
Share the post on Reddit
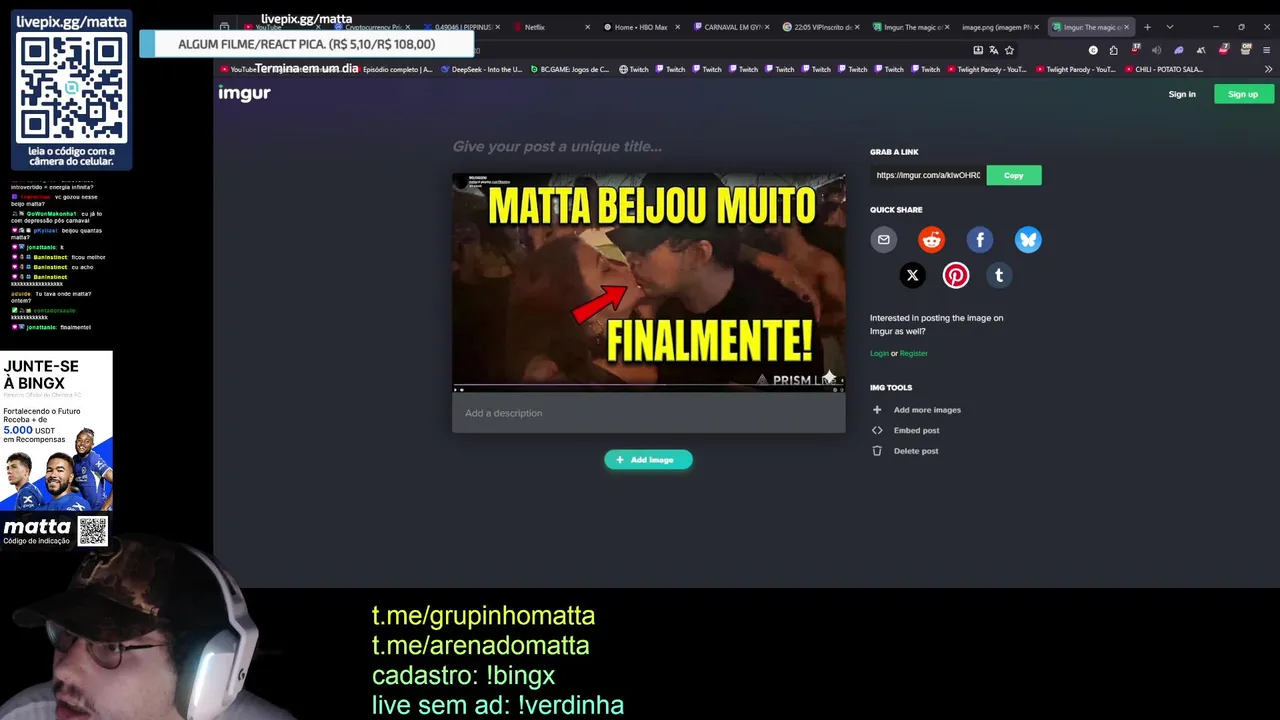tap(931, 239)
